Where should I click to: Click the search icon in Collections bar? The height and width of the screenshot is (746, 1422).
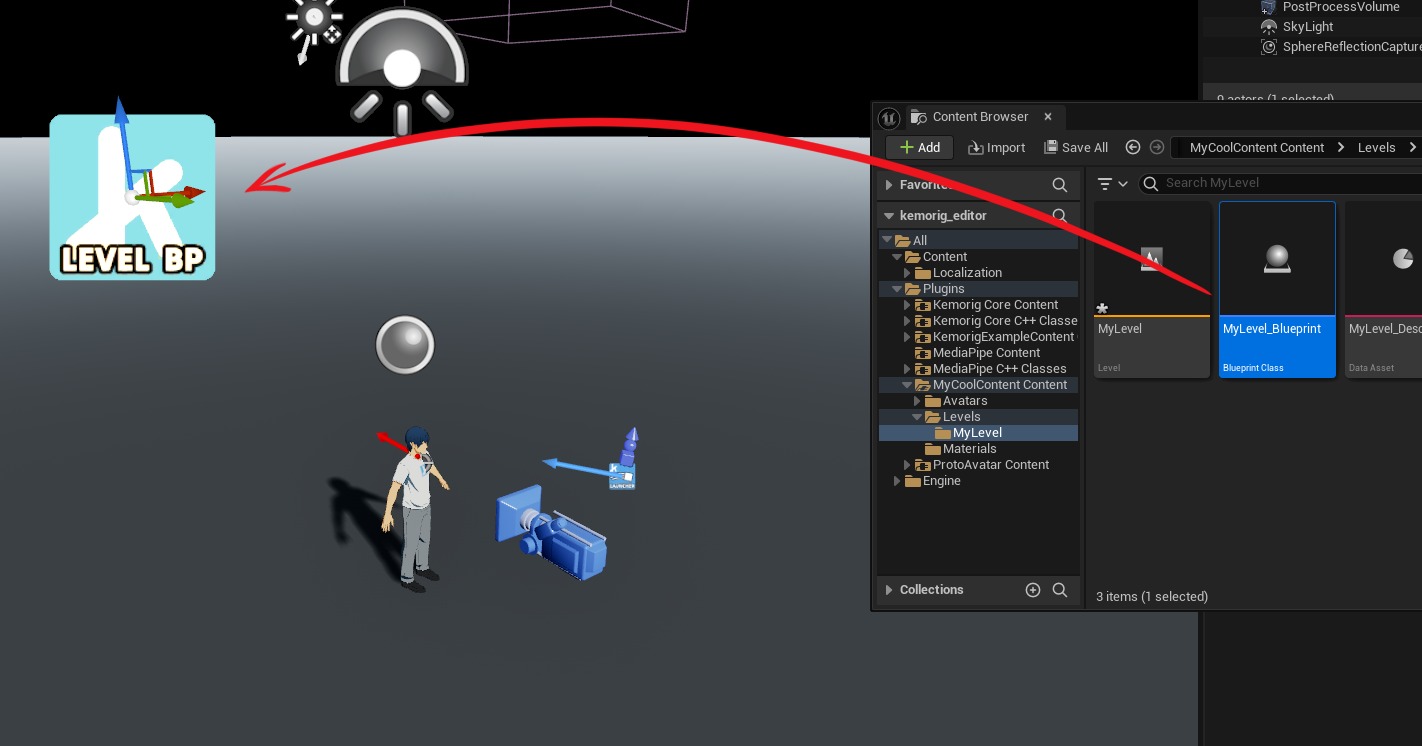[1060, 590]
